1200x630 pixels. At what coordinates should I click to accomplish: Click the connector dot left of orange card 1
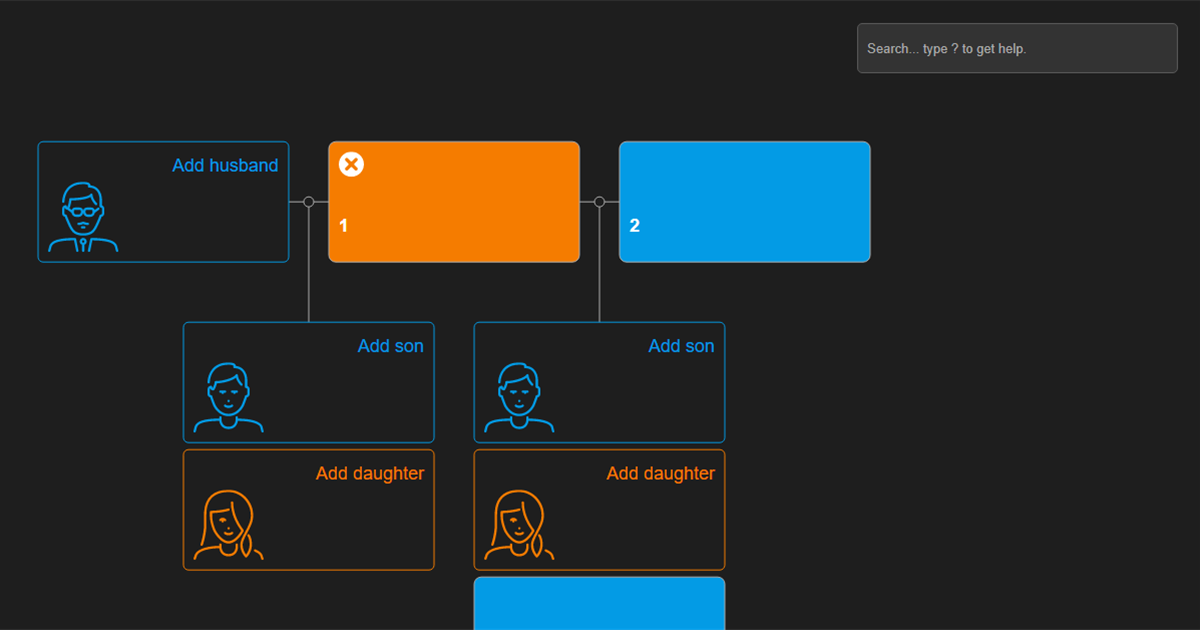(308, 201)
